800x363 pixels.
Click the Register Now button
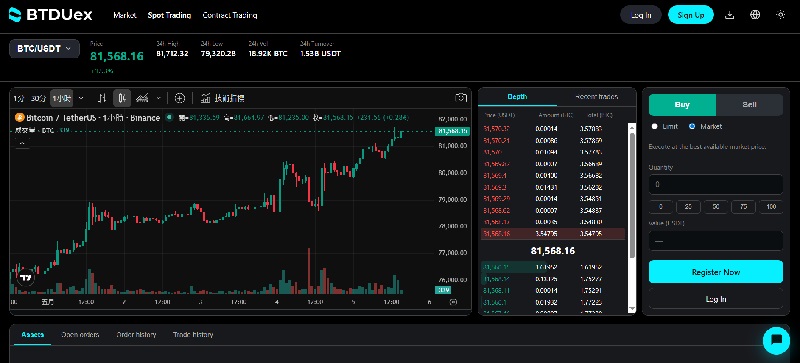[716, 272]
